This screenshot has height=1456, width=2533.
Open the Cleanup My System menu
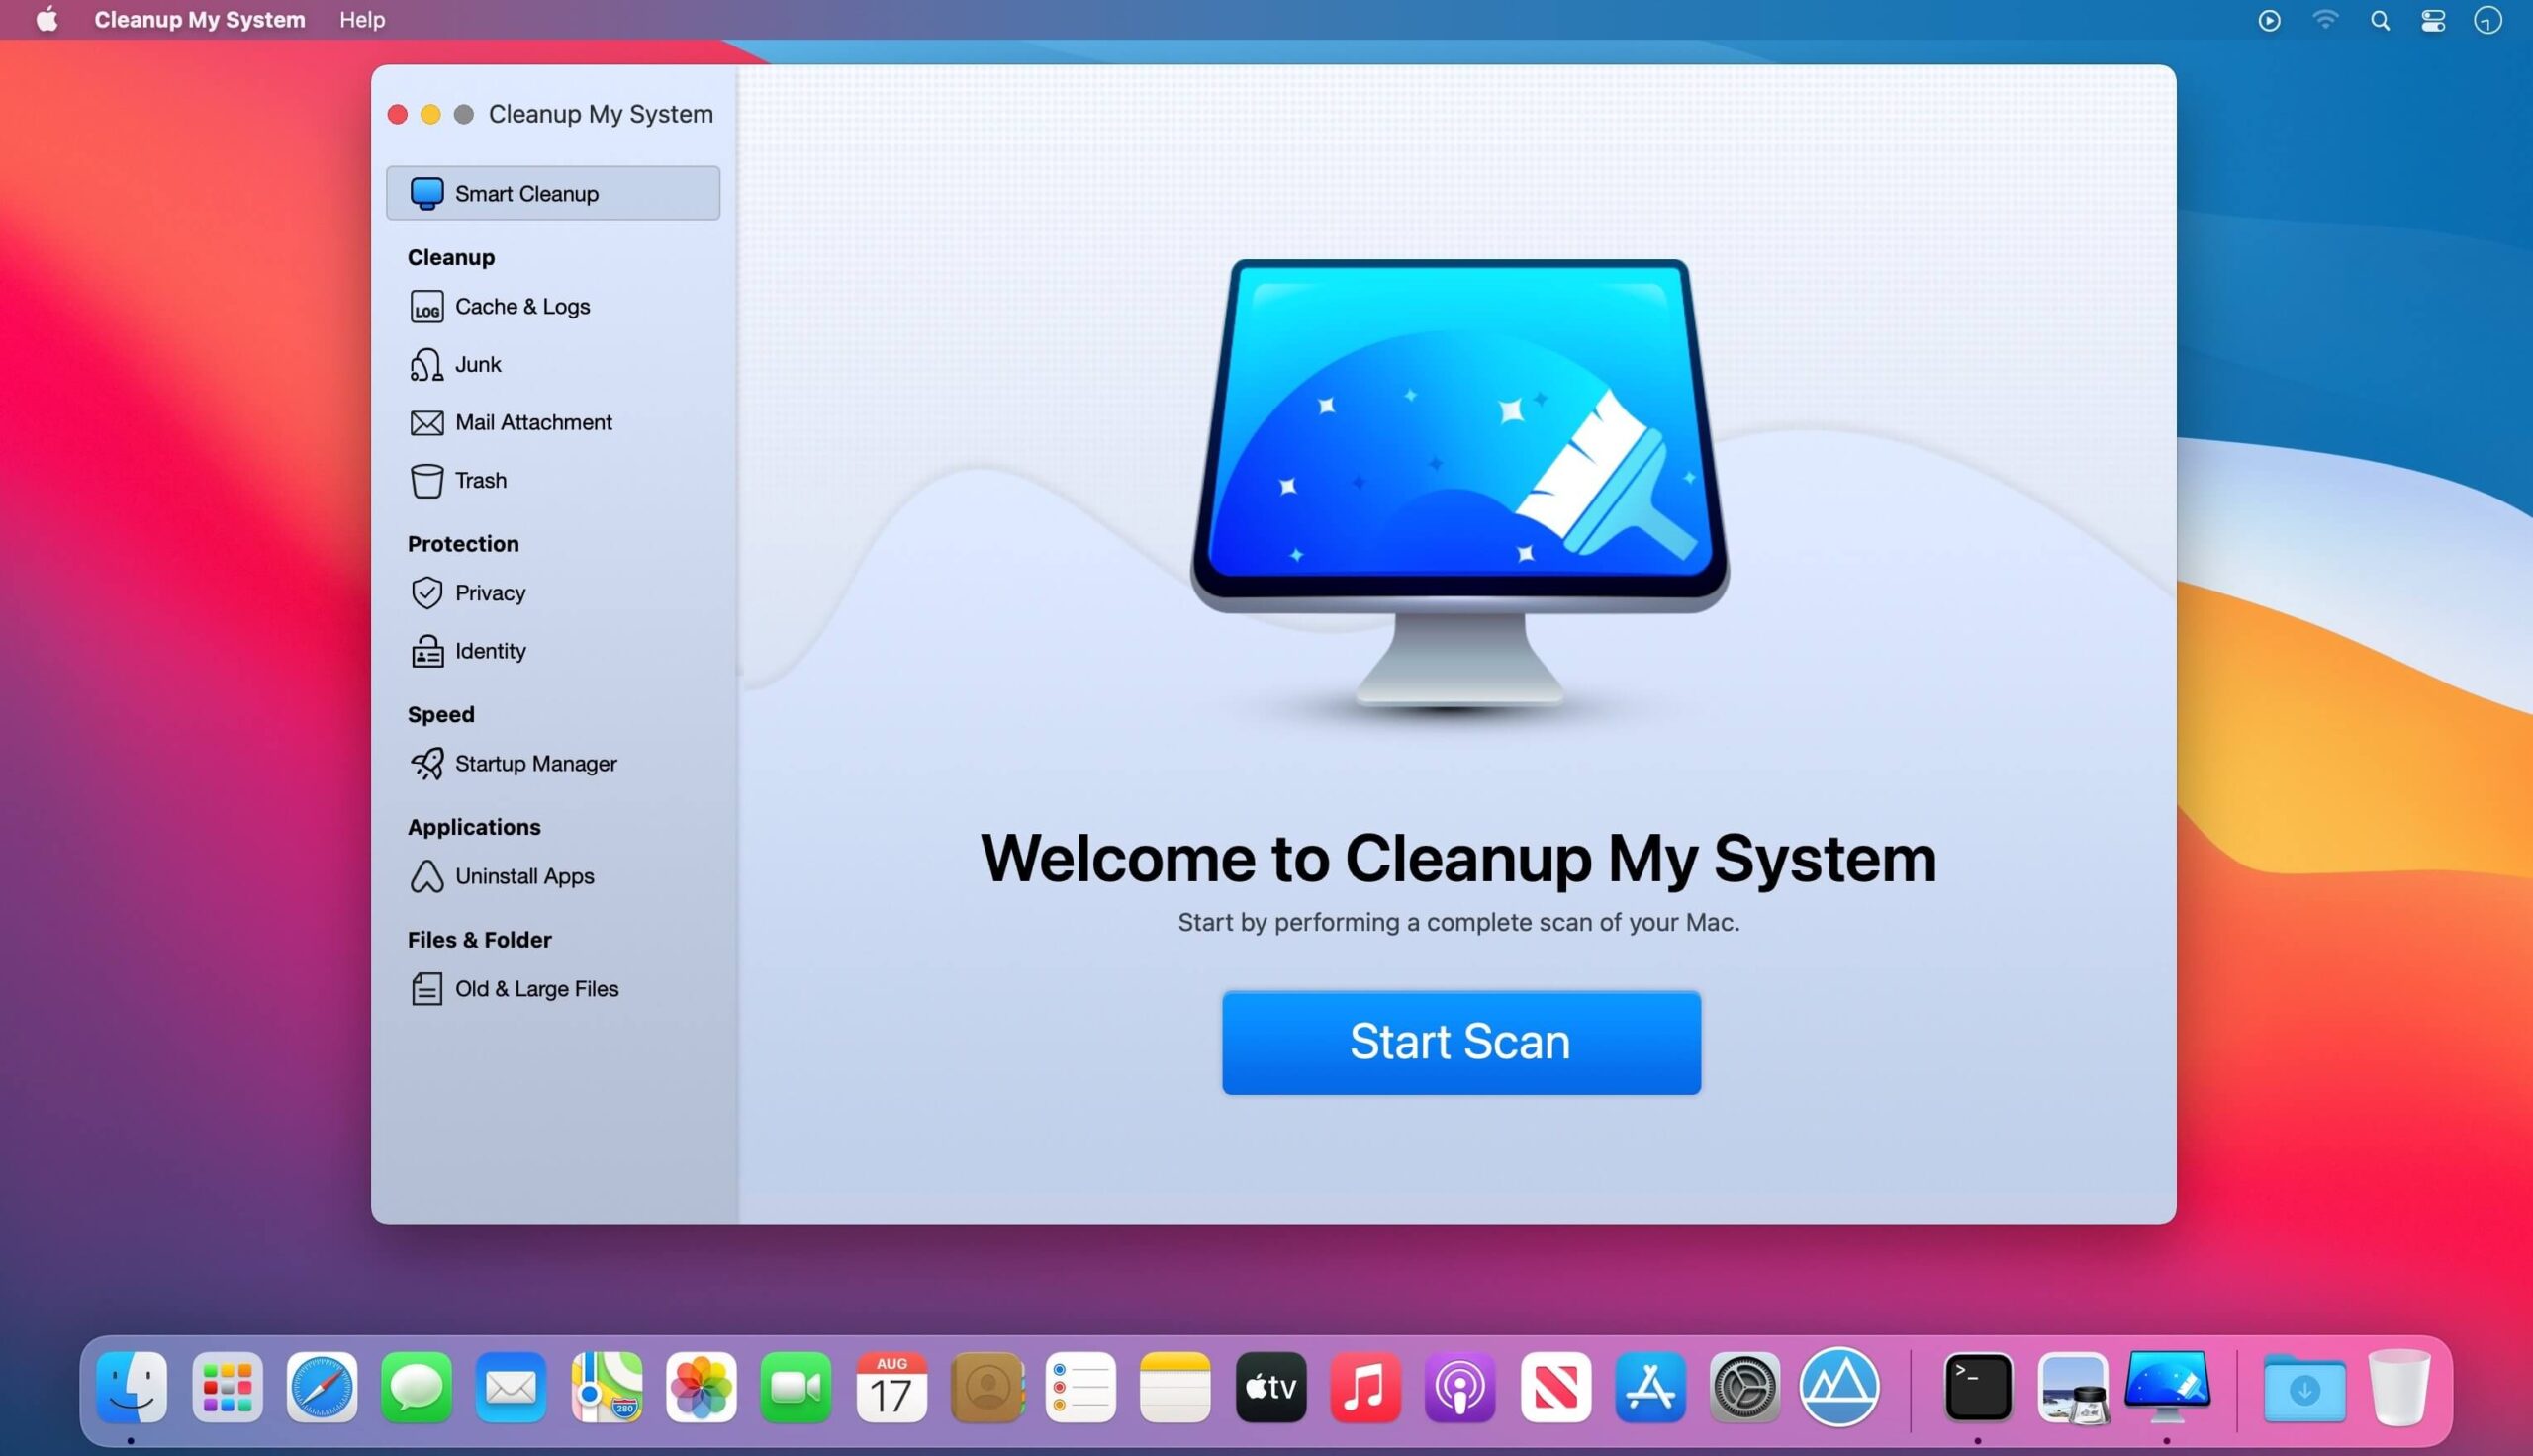pos(199,20)
